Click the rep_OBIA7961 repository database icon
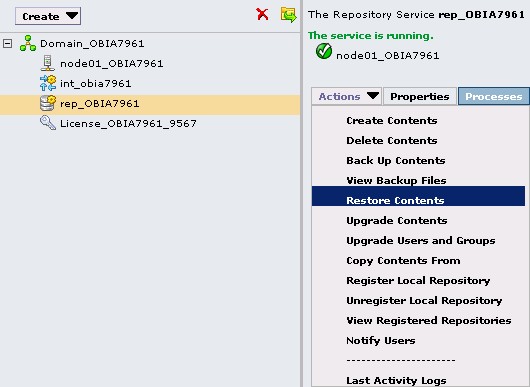The height and width of the screenshot is (387, 530). 48,103
